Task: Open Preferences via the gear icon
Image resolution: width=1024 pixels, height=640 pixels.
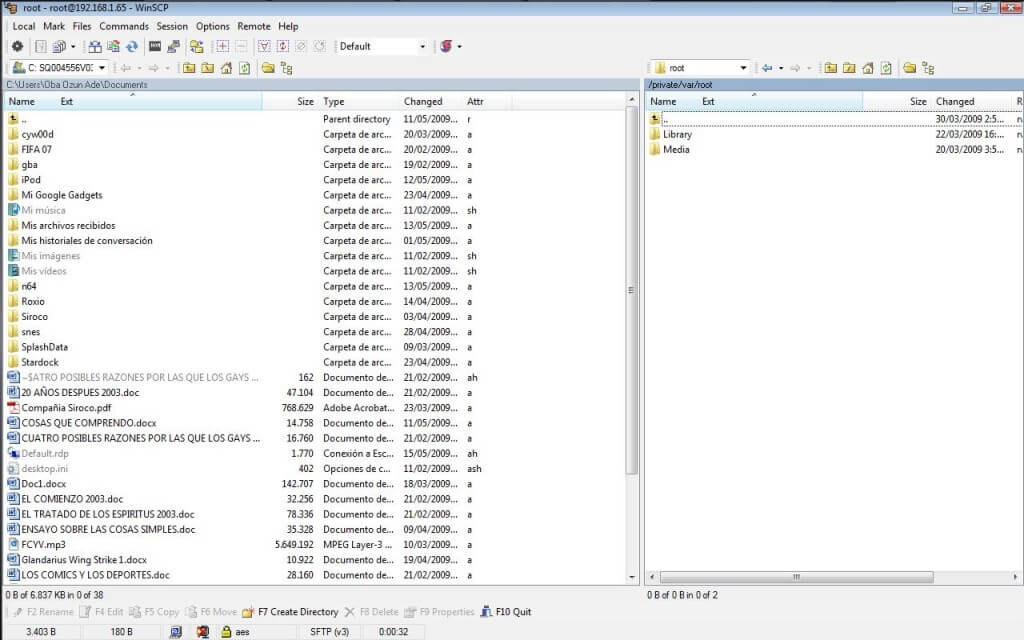Action: coord(18,46)
